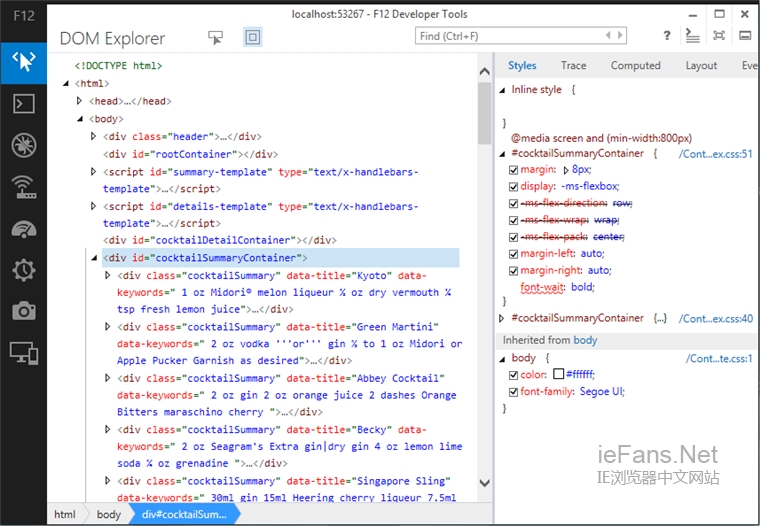Click the DOM tree scrollbar down arrow
This screenshot has height=526, width=760.
point(484,483)
